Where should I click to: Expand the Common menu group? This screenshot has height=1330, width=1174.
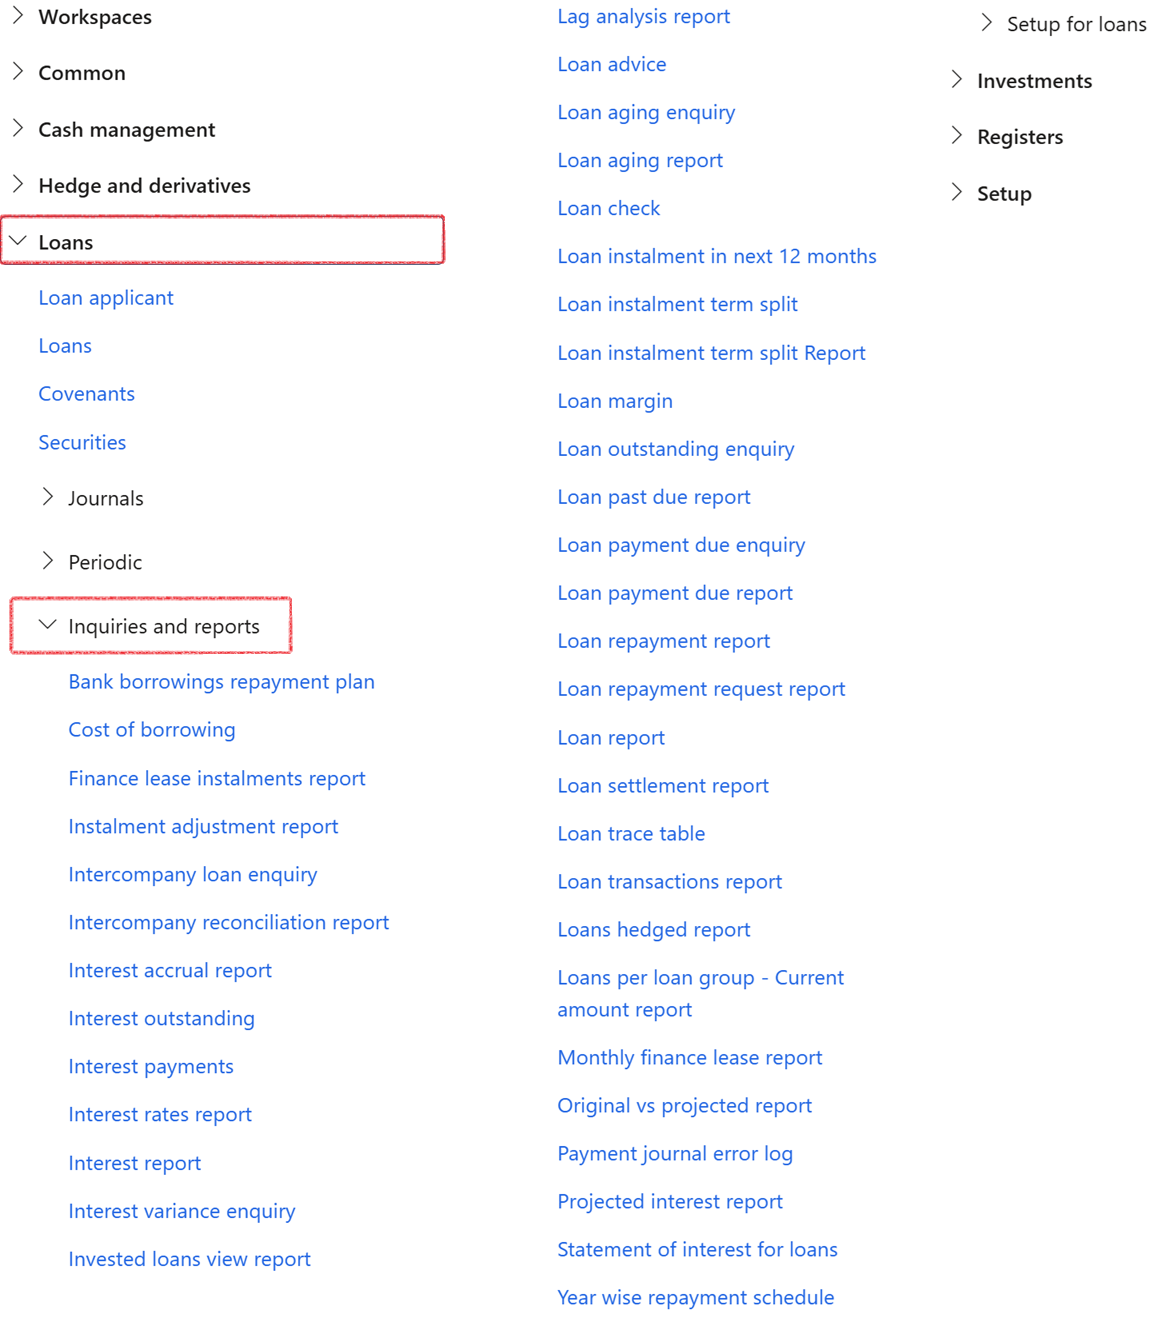[18, 72]
